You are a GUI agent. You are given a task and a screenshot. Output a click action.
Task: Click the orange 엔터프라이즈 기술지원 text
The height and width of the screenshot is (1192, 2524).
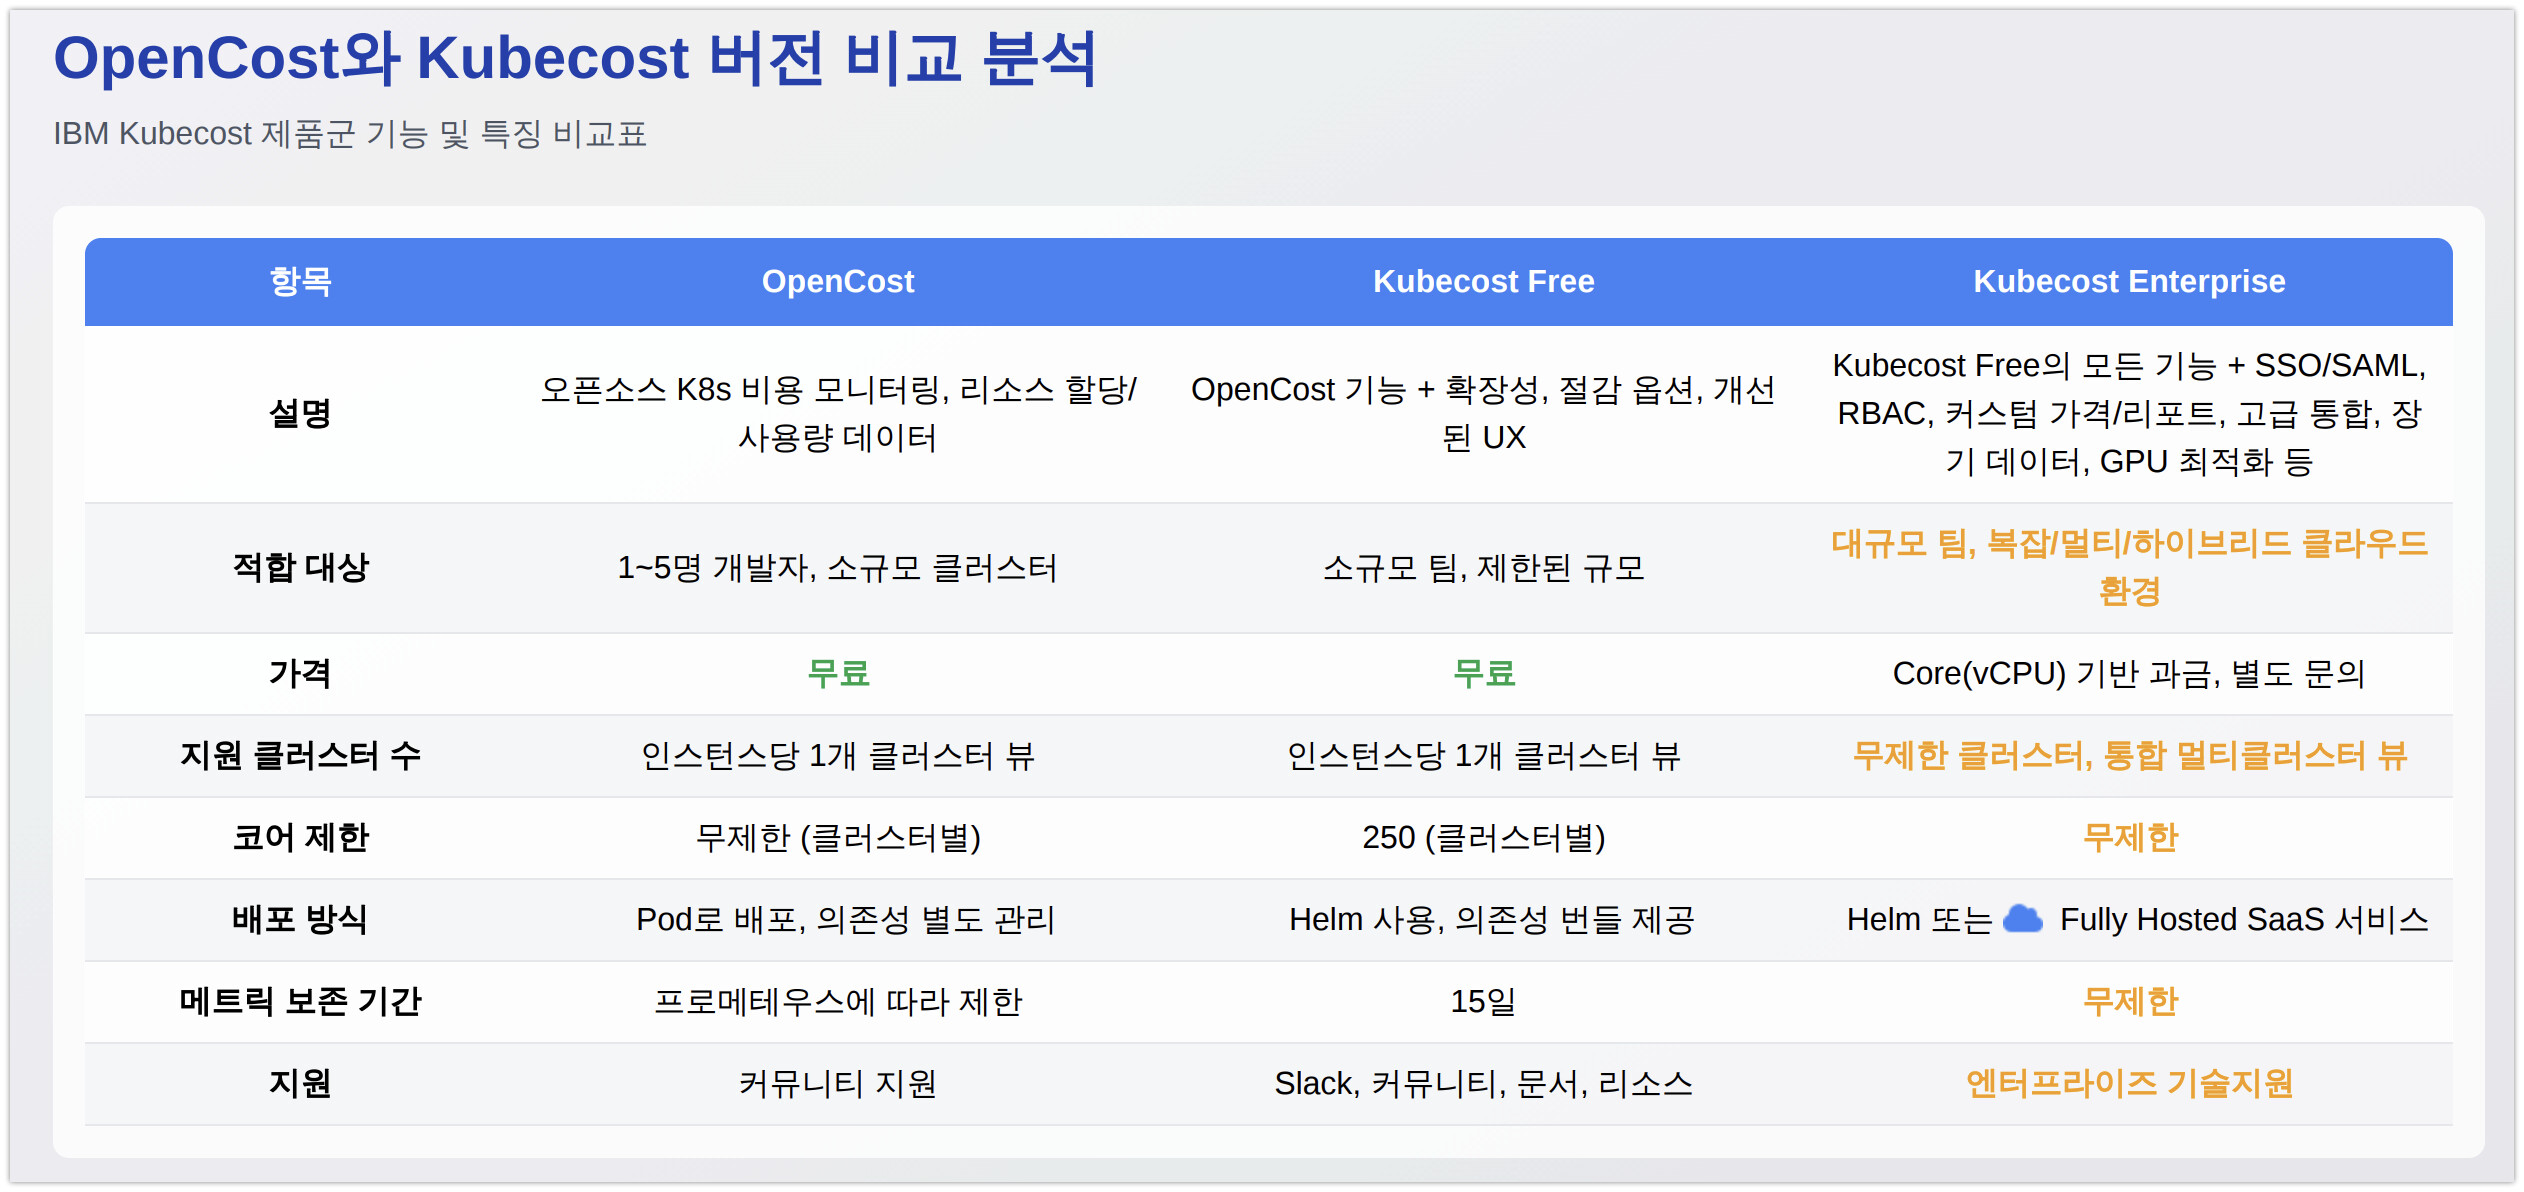[2129, 1084]
